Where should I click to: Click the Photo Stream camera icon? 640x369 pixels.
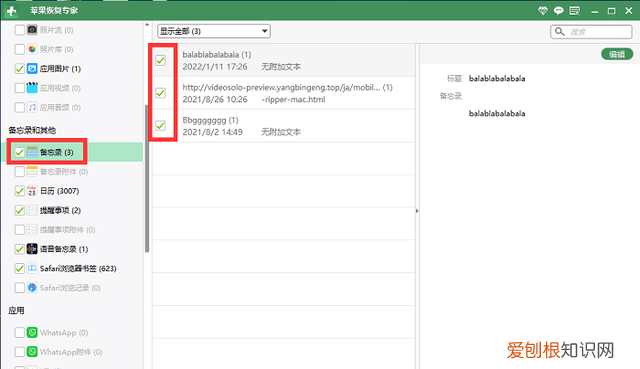(x=32, y=30)
